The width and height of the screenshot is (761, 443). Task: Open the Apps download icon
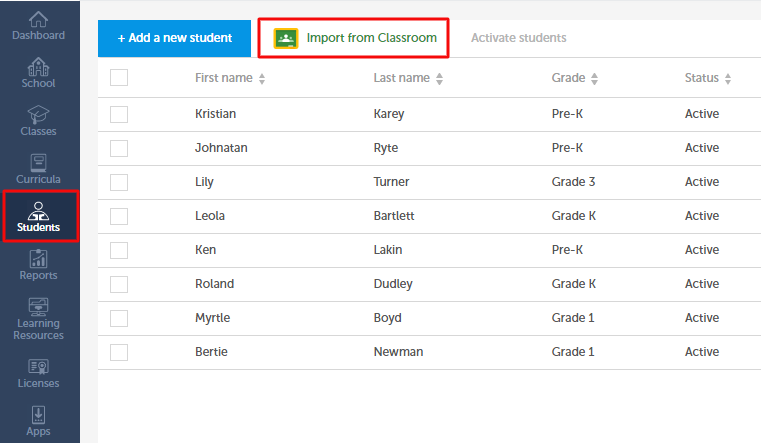[38, 415]
